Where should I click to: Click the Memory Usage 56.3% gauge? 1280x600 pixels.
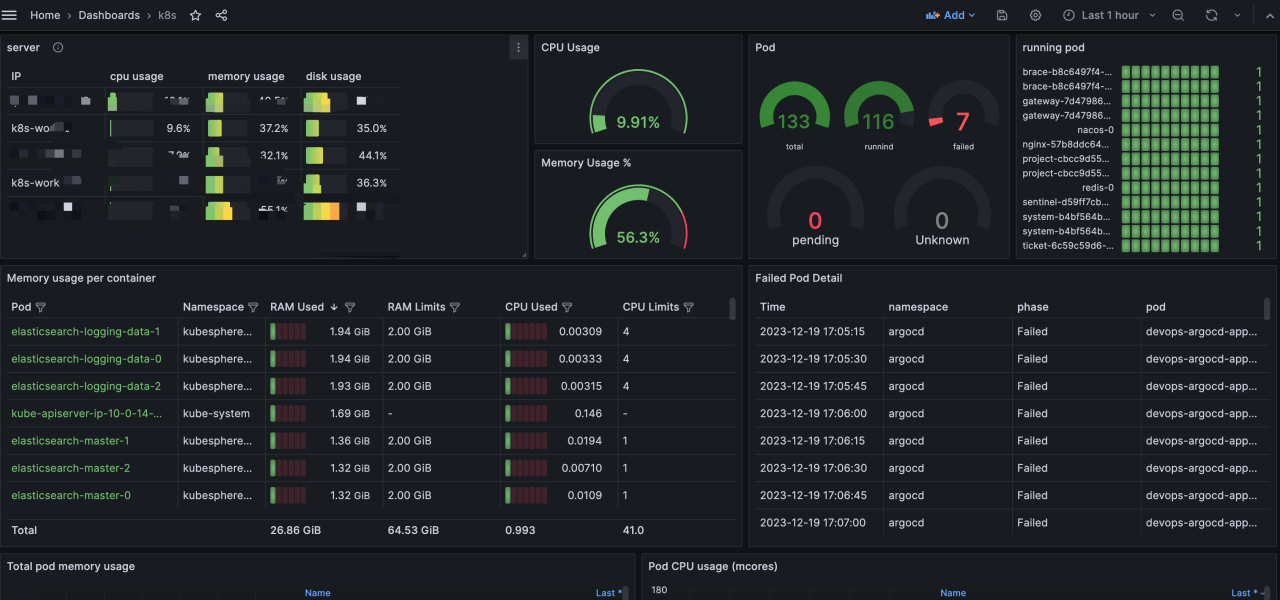tap(638, 218)
